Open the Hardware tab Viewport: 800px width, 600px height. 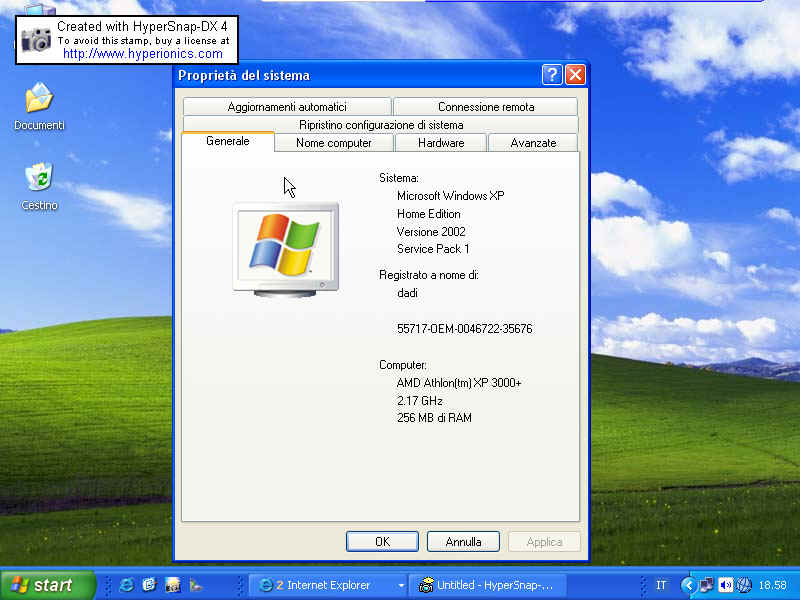coord(441,143)
